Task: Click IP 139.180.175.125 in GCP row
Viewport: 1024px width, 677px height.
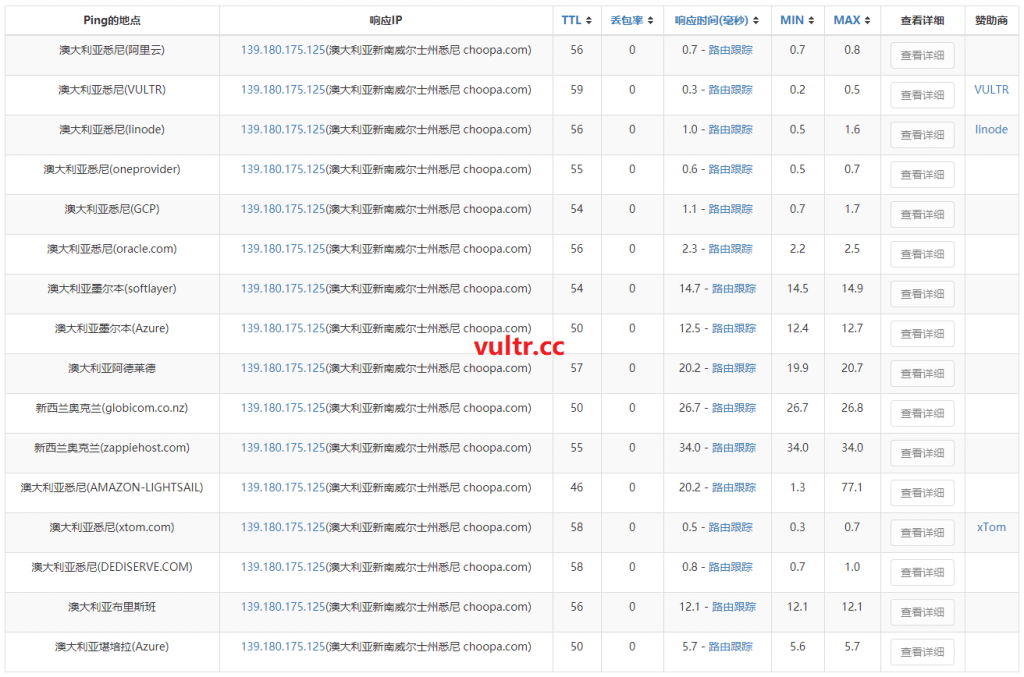Action: tap(283, 209)
